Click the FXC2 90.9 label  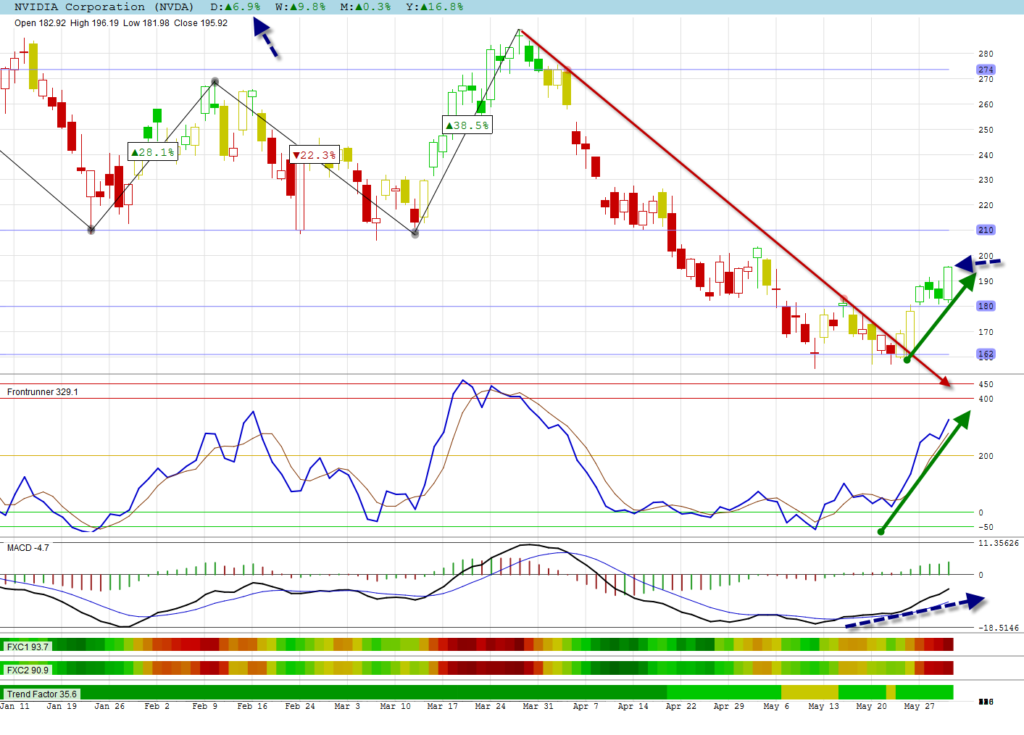[27, 670]
